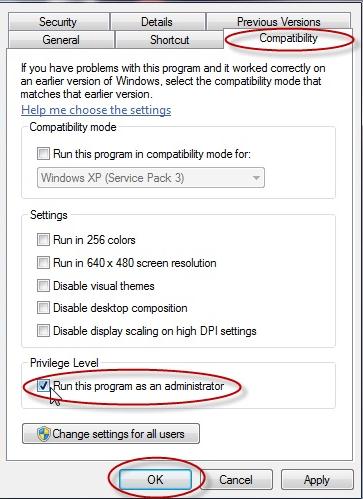Click the shield icon on Change settings button
363x499 pixels.
tap(44, 434)
